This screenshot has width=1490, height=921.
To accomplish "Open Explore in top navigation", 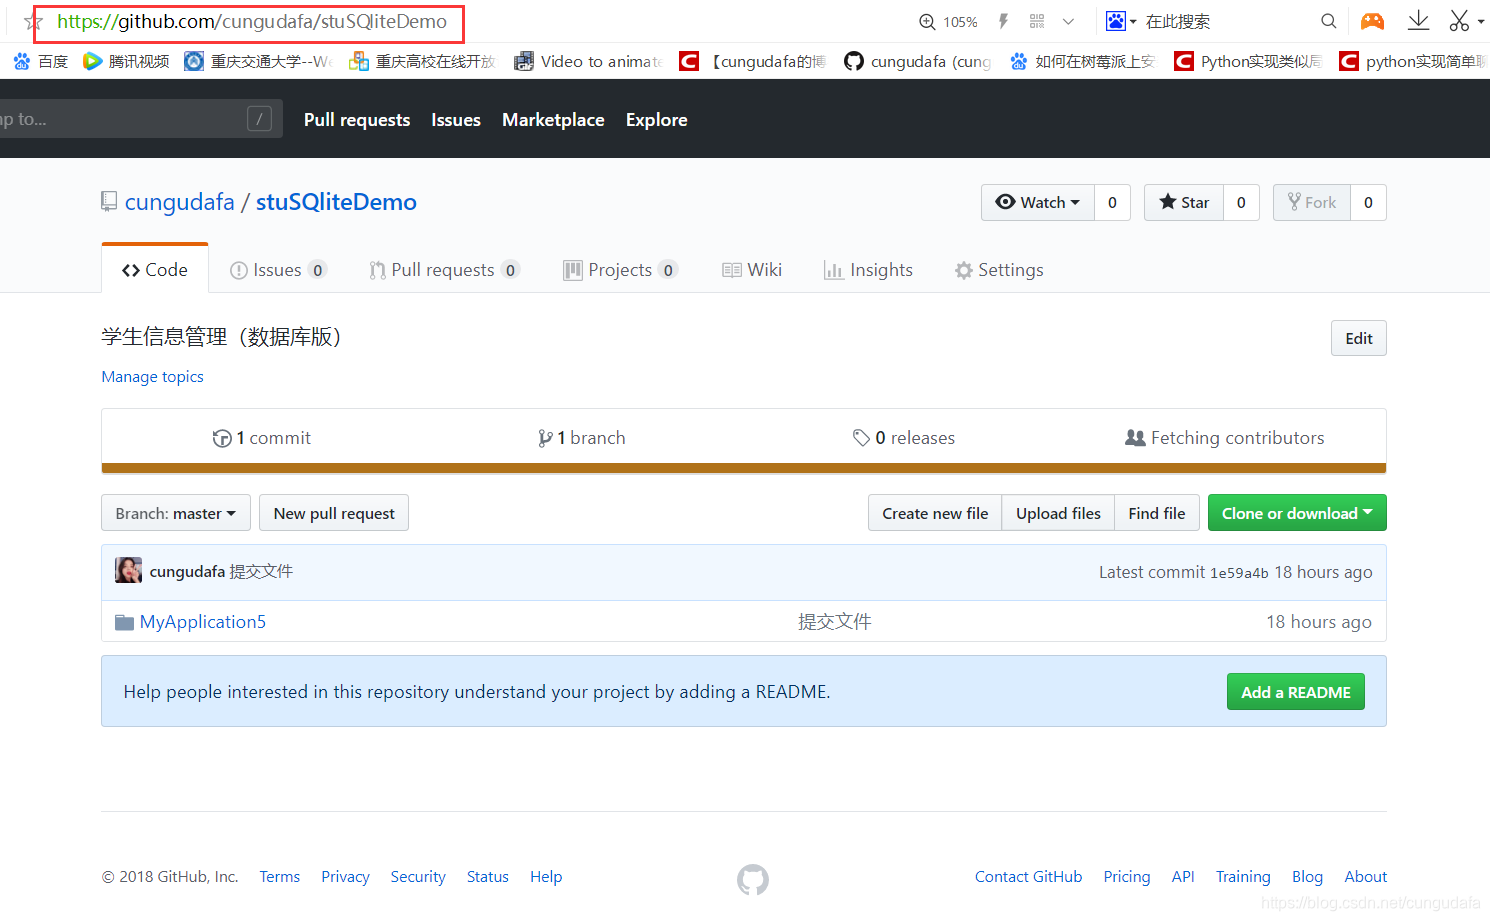I will (657, 120).
